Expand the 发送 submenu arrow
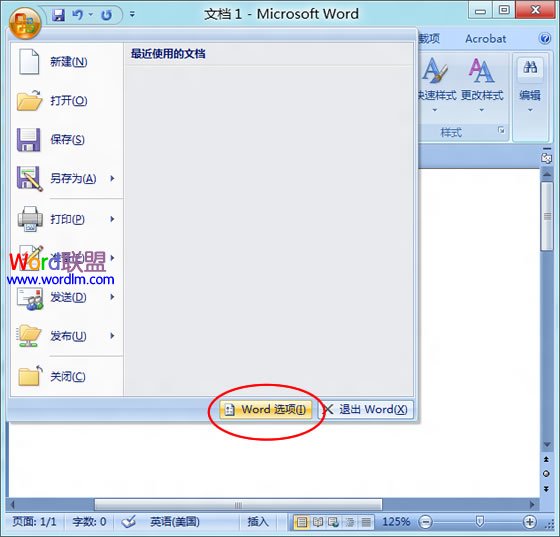Image resolution: width=560 pixels, height=537 pixels. (112, 297)
